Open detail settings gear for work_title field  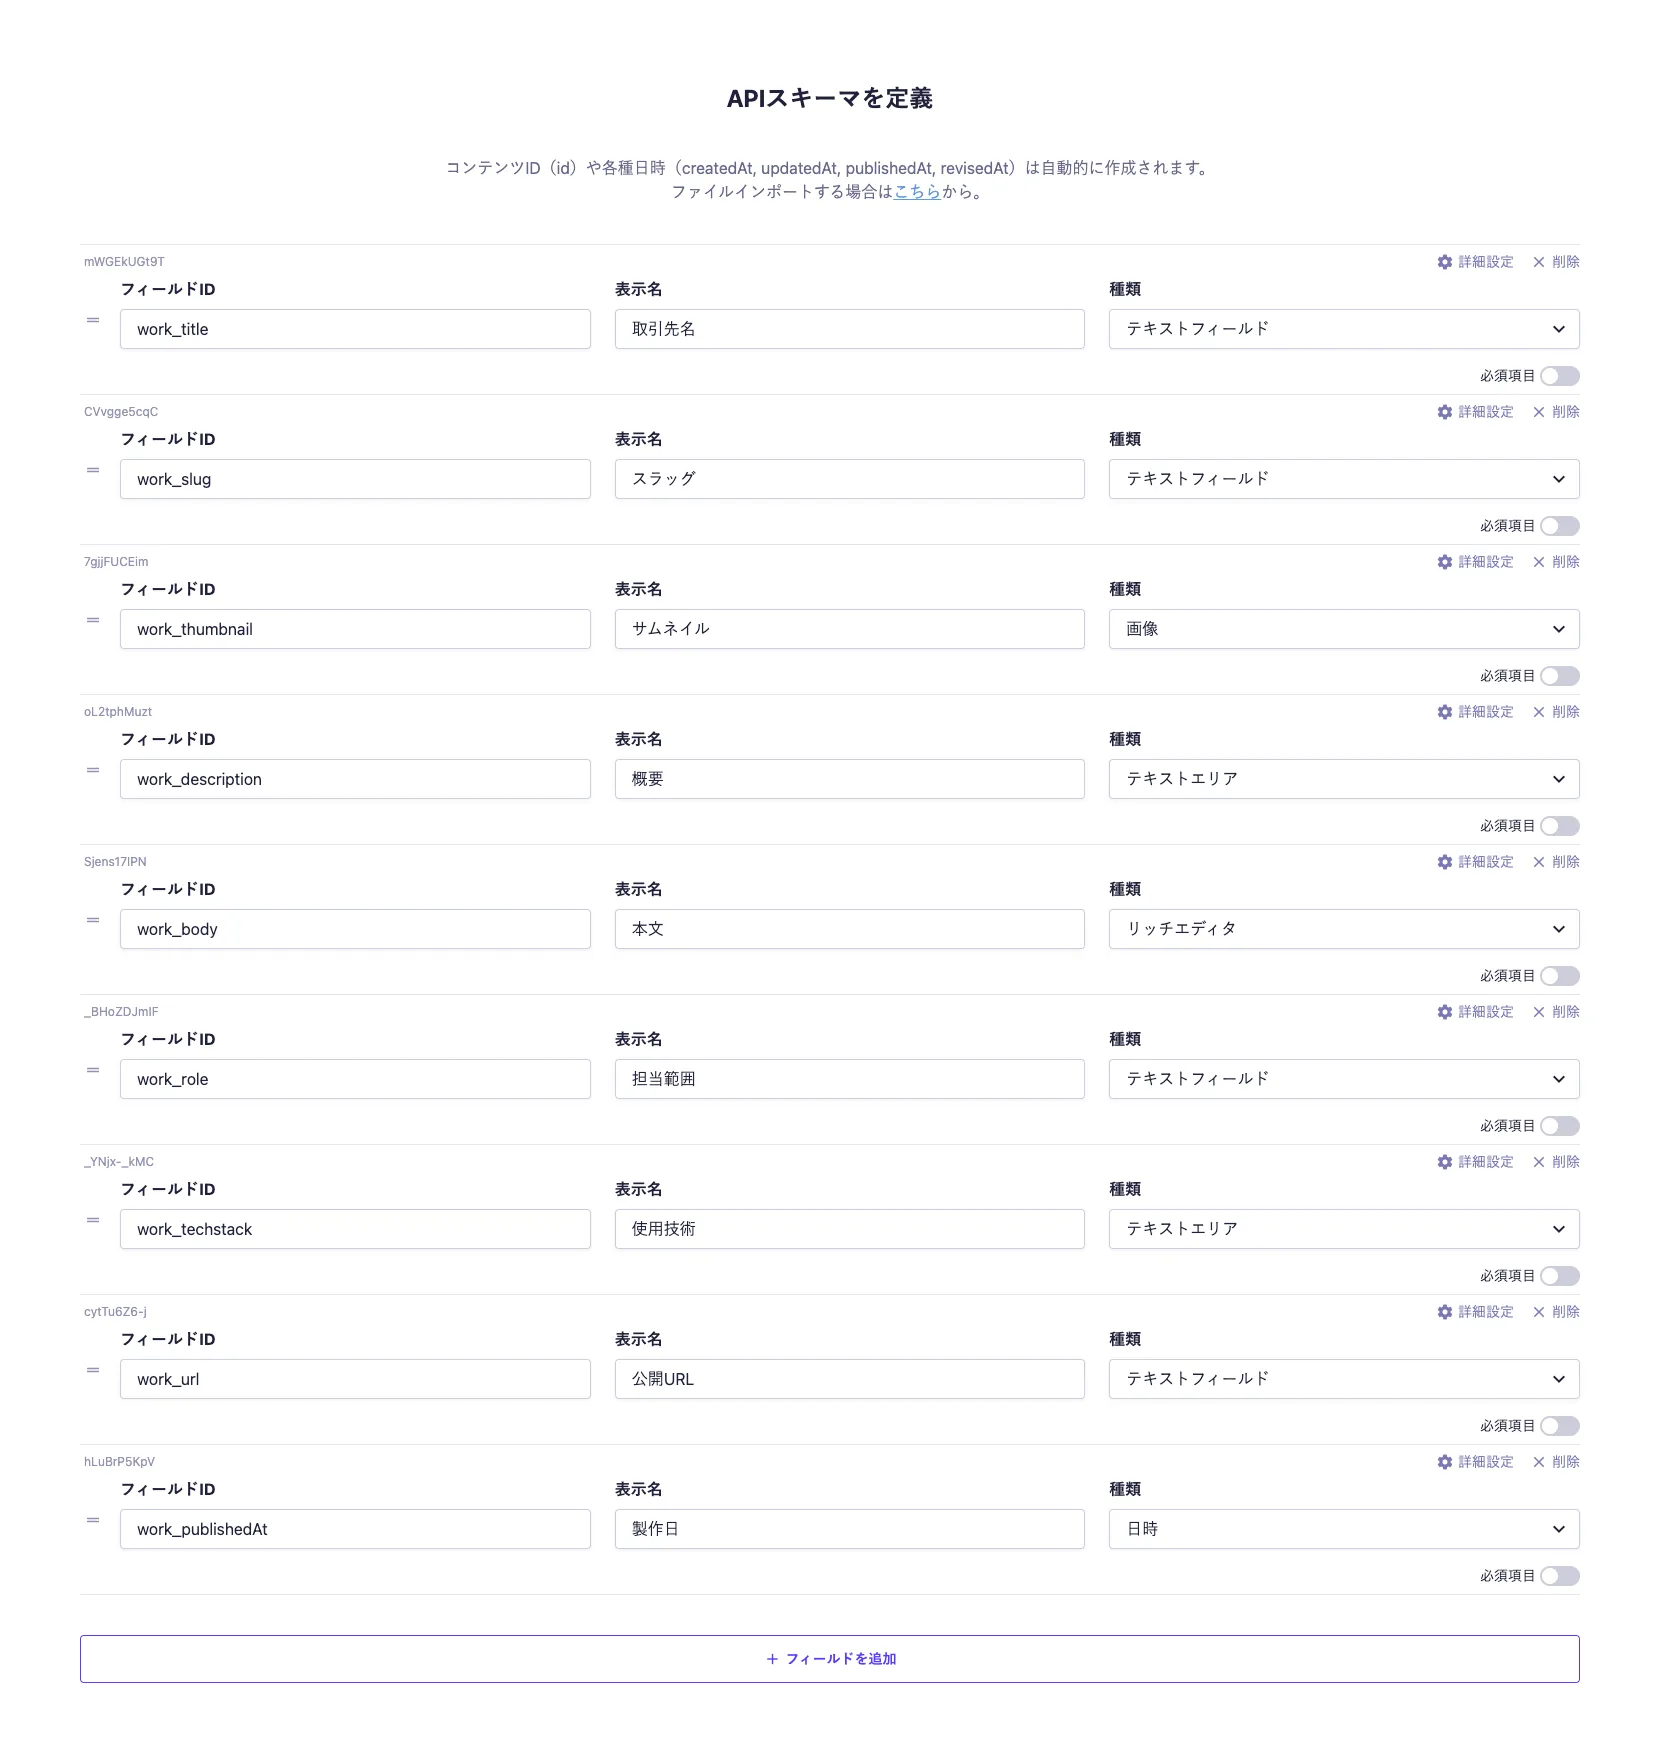[x=1445, y=262]
